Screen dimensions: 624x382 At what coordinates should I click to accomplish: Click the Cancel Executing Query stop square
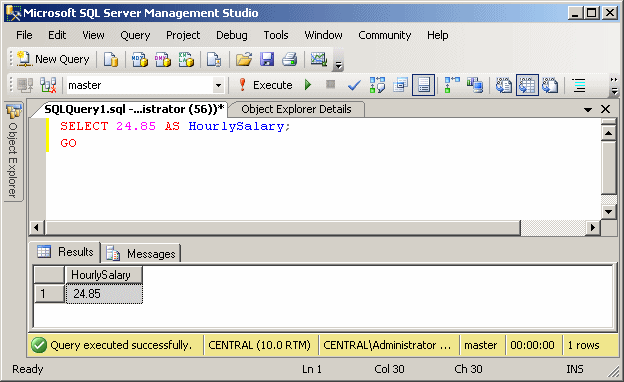point(330,84)
